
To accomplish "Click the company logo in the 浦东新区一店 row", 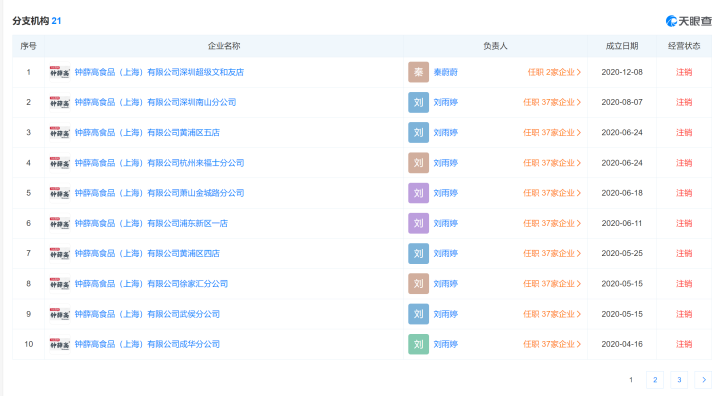I will pos(60,223).
